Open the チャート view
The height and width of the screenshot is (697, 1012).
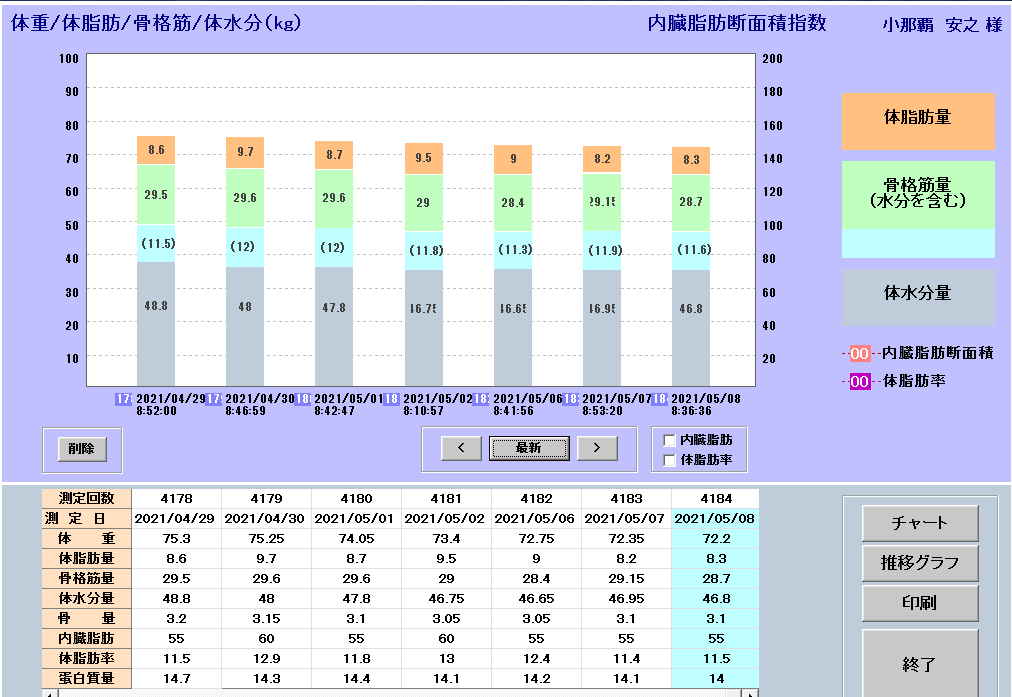[x=919, y=523]
